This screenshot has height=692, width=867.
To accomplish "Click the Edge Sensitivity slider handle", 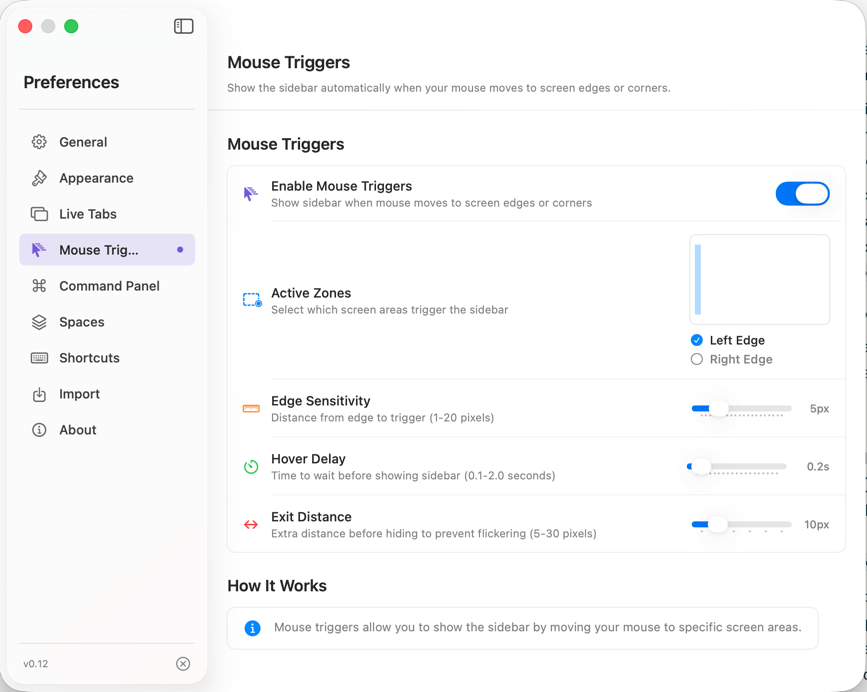I will (718, 408).
